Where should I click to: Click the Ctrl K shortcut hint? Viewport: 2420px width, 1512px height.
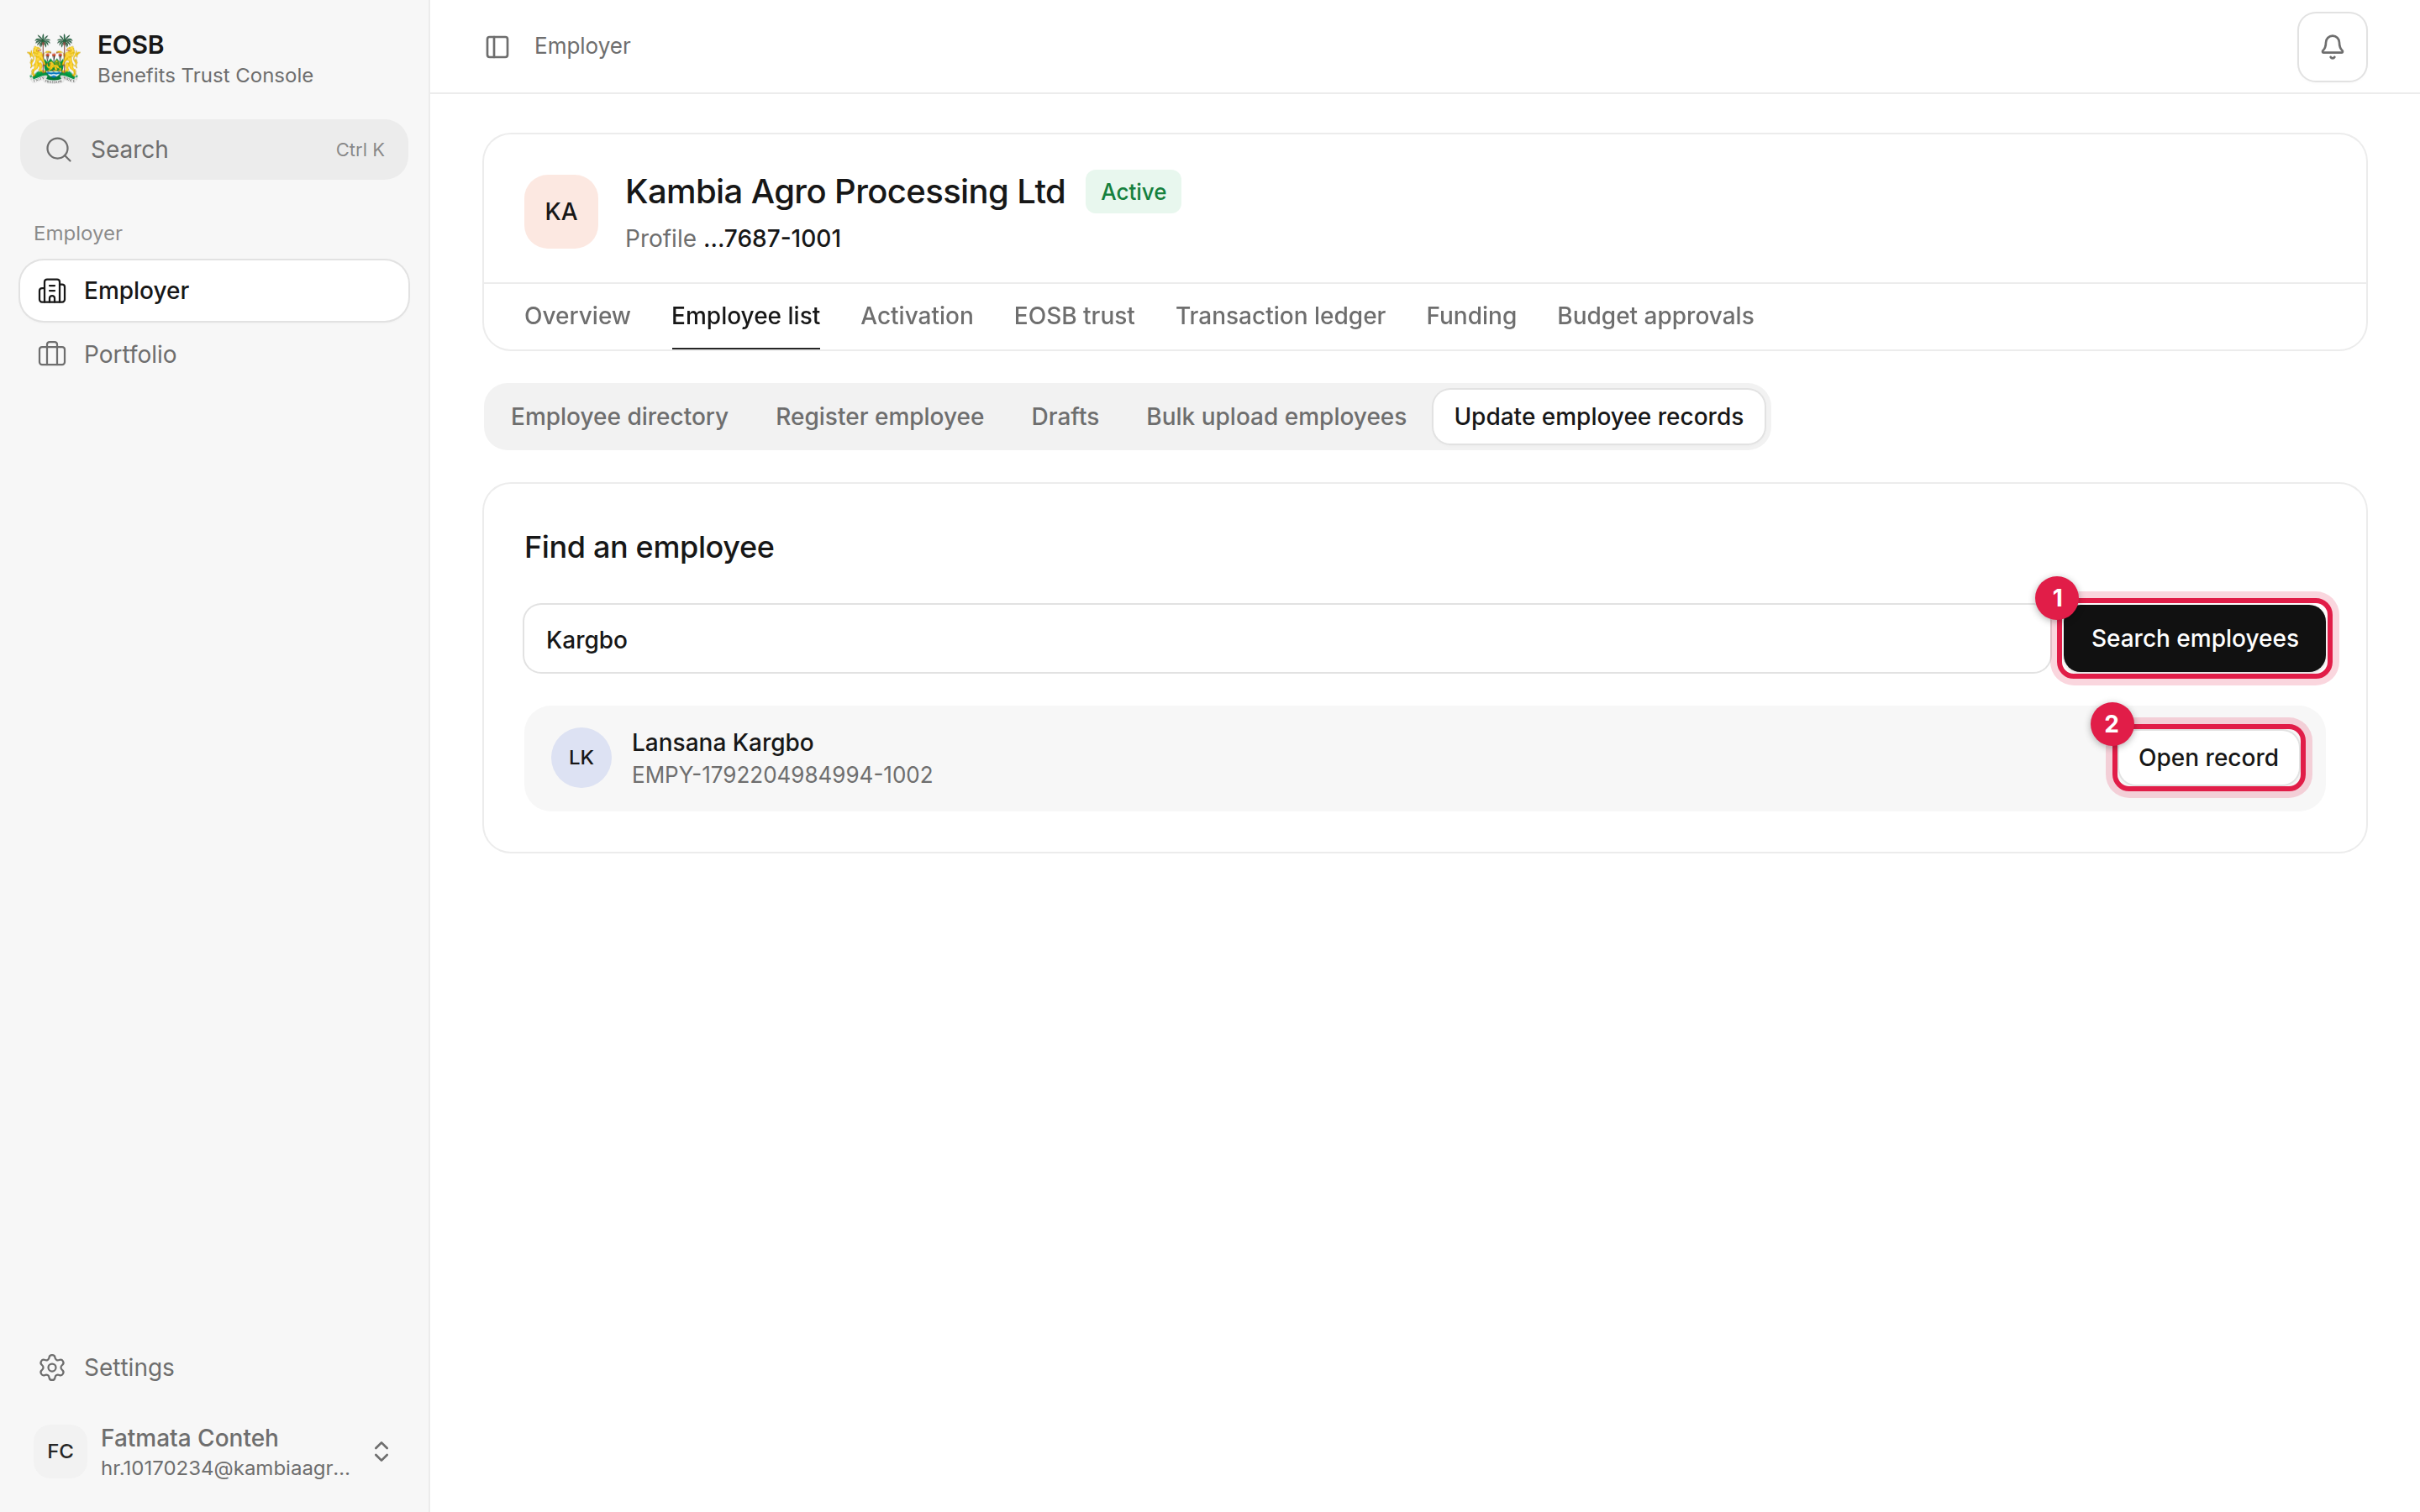360,150
